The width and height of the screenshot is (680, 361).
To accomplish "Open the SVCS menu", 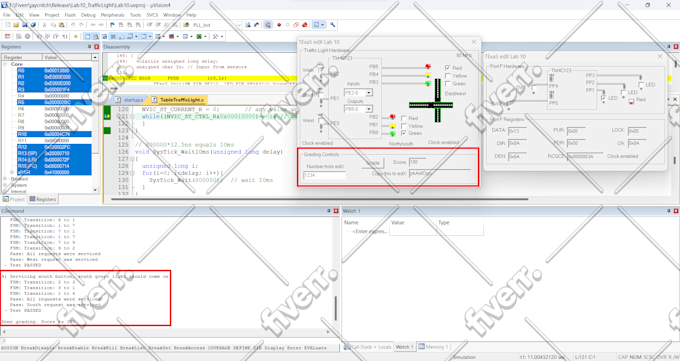I will click(x=152, y=15).
